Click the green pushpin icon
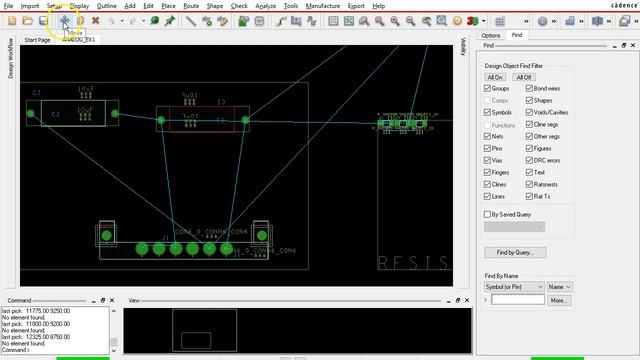 coord(169,21)
